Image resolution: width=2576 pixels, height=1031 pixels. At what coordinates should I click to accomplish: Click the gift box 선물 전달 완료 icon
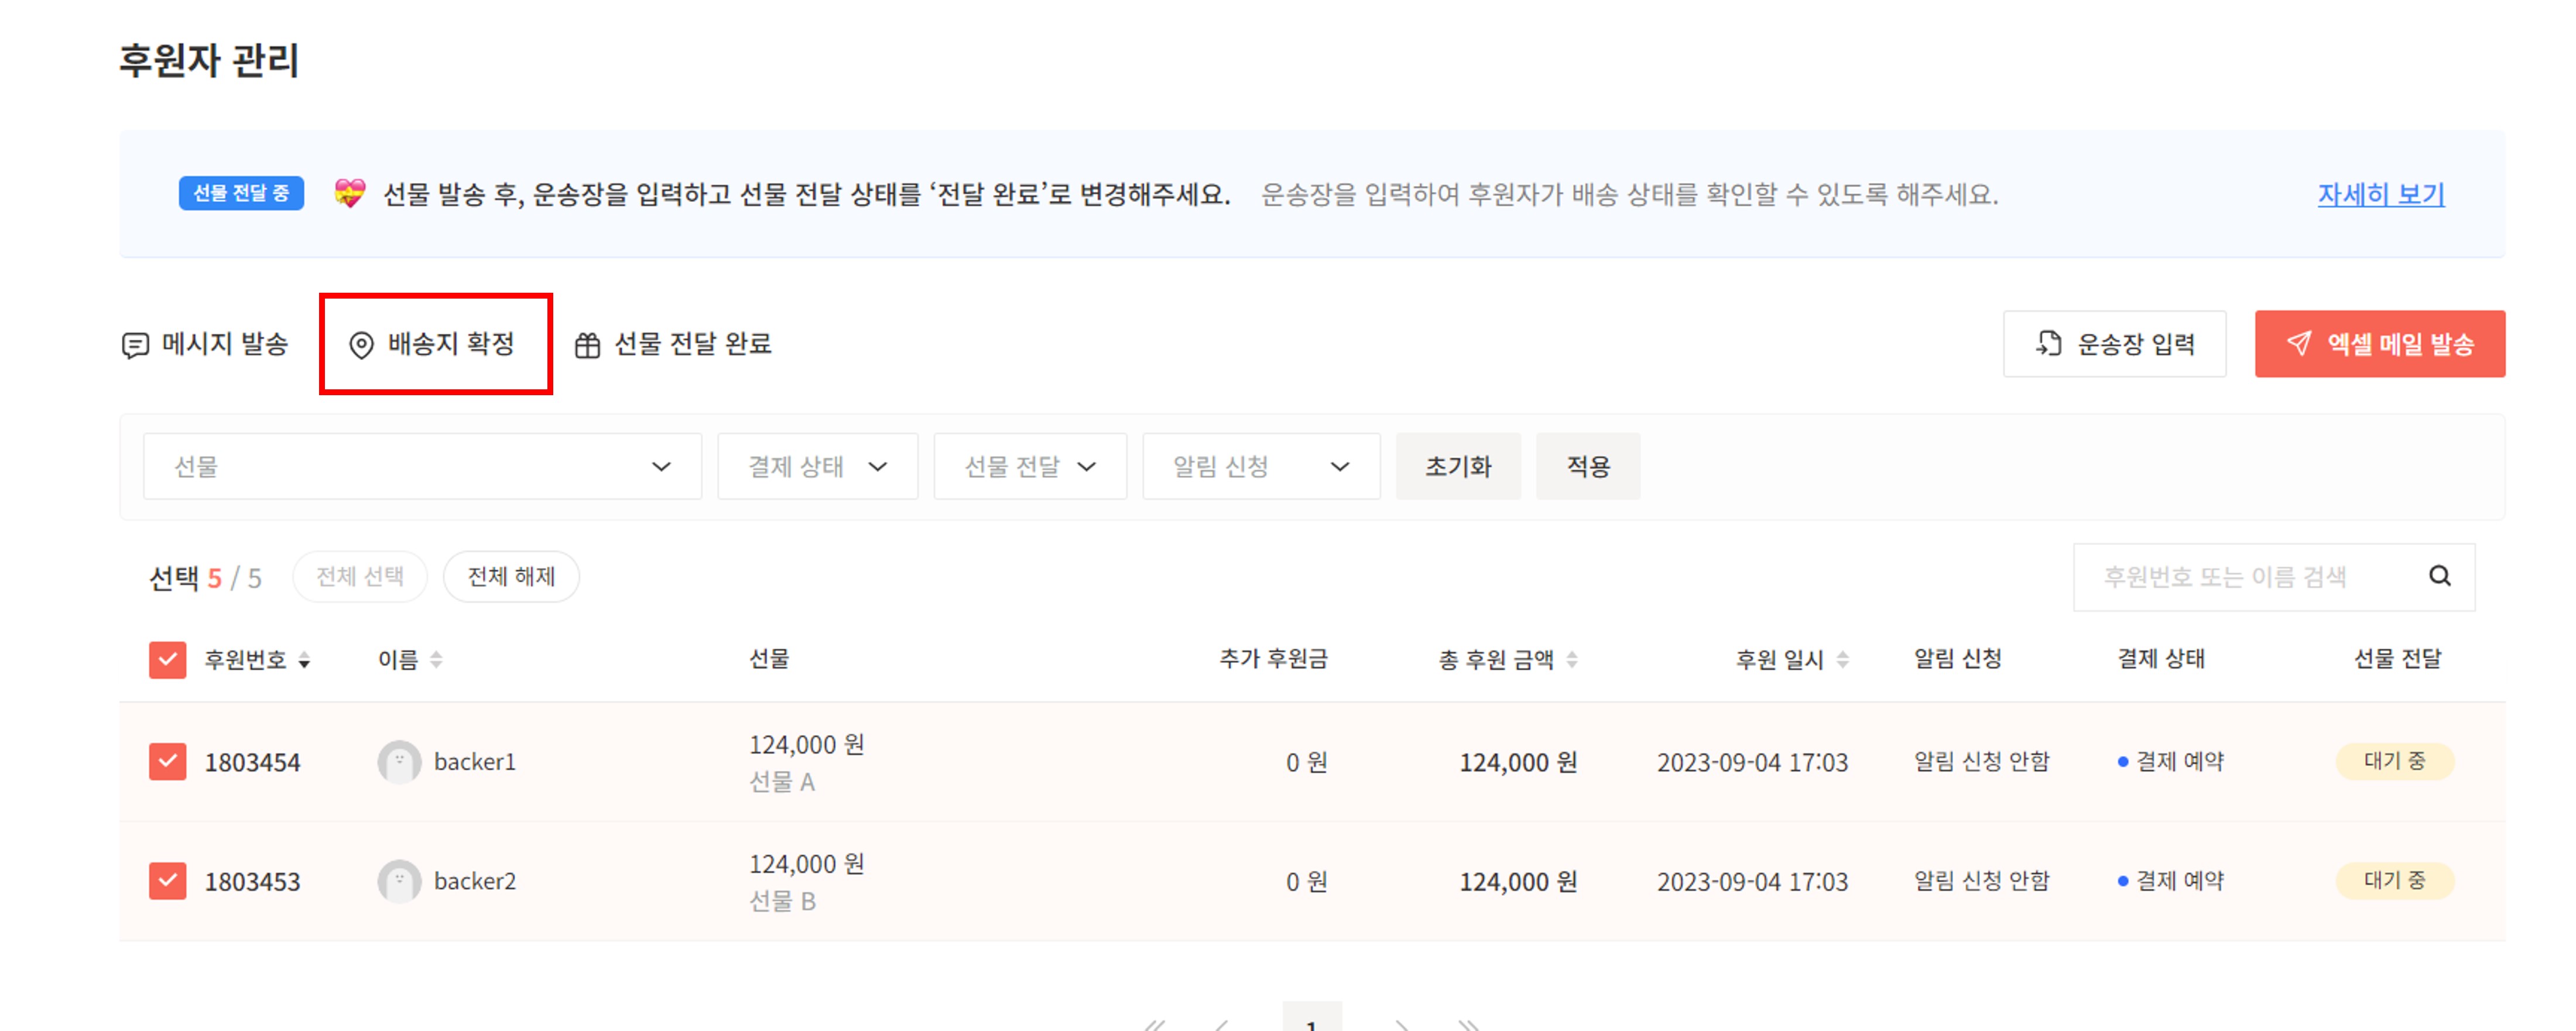[587, 345]
